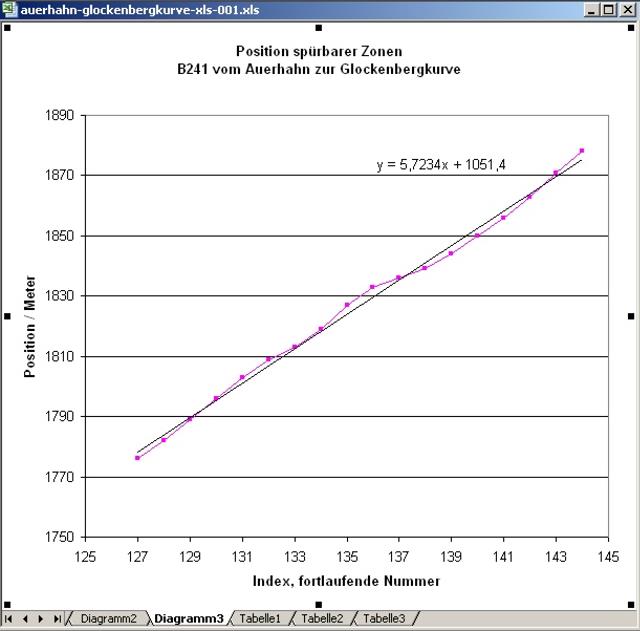The height and width of the screenshot is (631, 640).
Task: Jump to the first sheet tab arrow
Action: (10, 619)
